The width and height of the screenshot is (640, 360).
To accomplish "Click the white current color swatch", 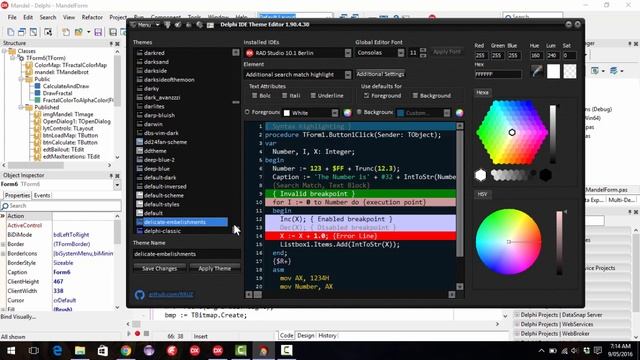I will point(553,71).
